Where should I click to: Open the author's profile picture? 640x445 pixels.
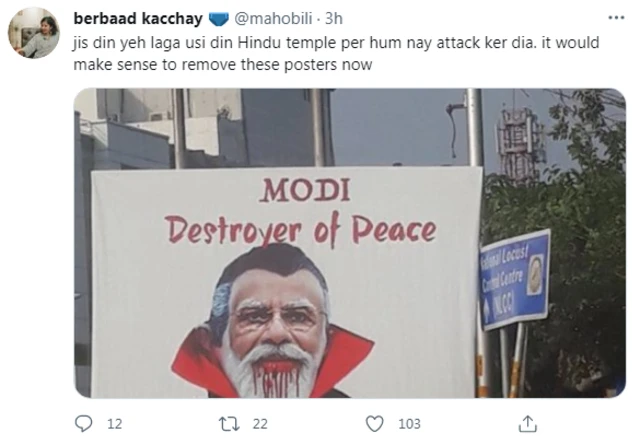click(33, 34)
